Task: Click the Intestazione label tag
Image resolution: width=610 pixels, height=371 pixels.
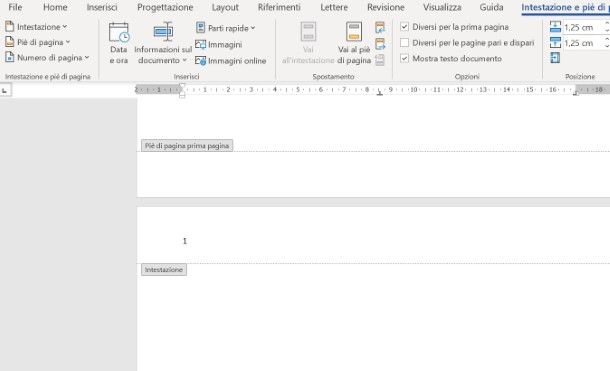Action: (164, 270)
